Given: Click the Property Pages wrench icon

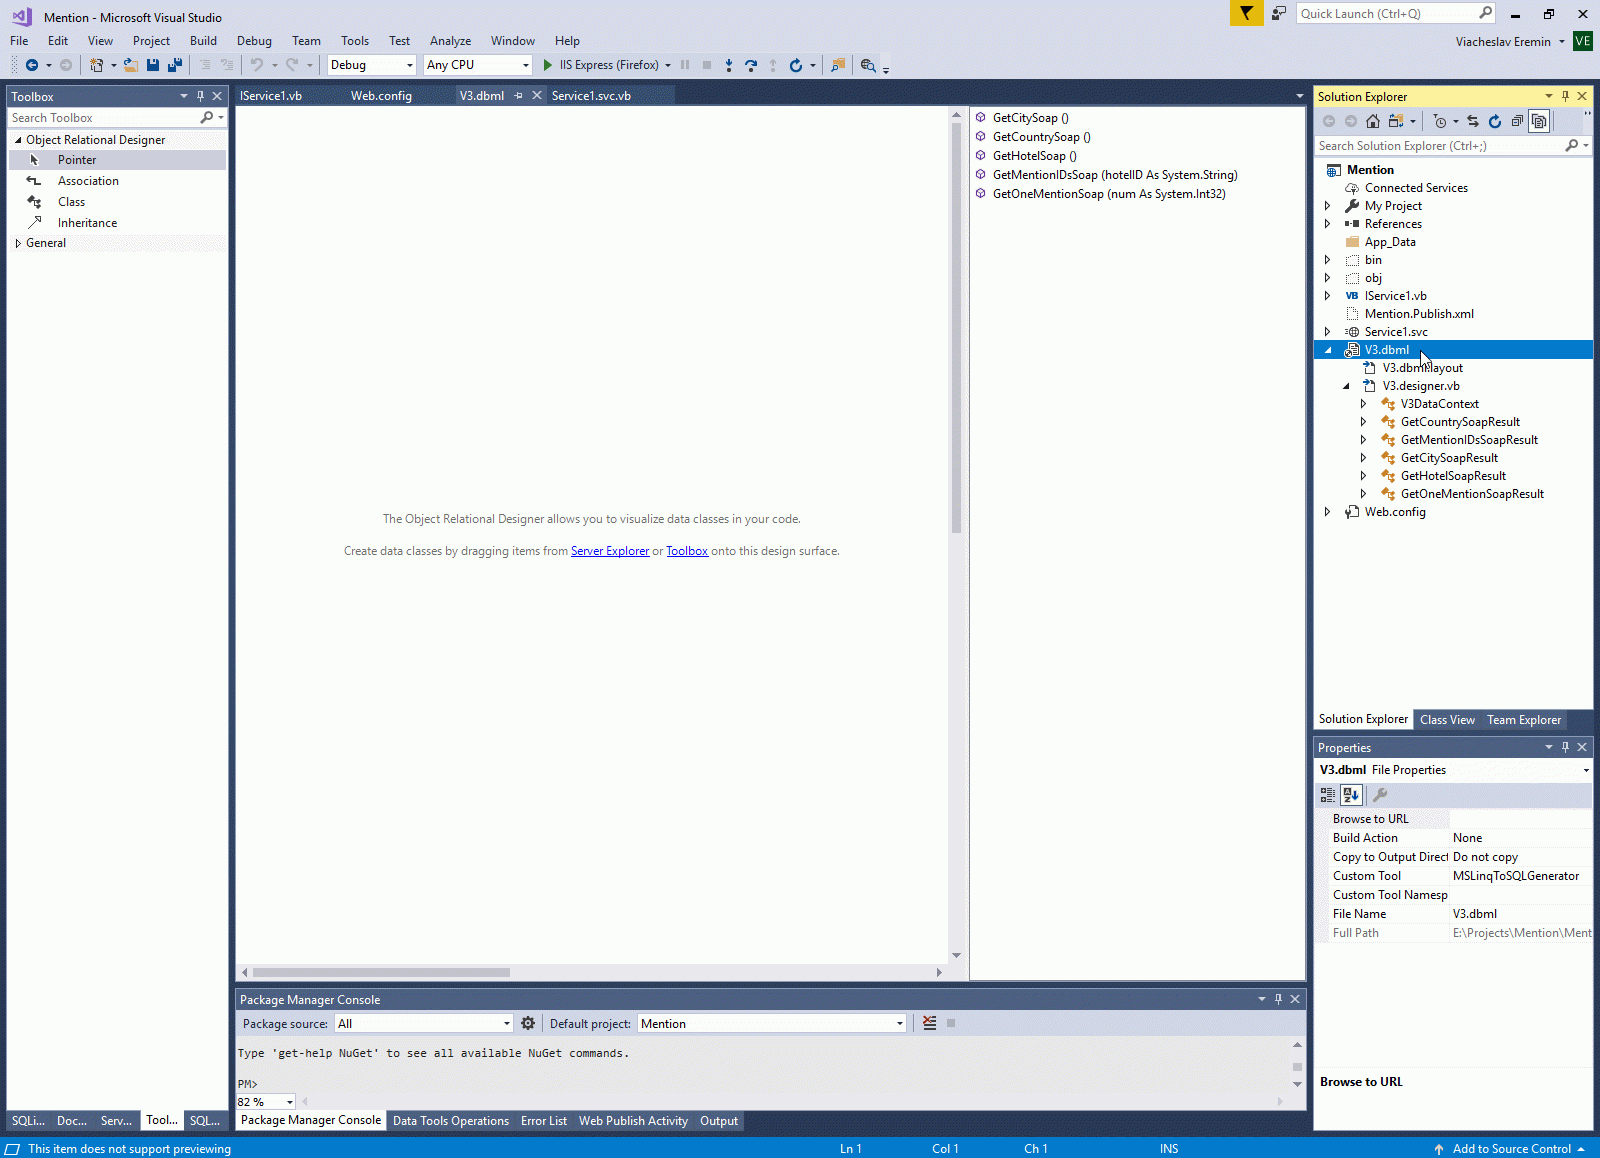Looking at the screenshot, I should click(x=1380, y=795).
